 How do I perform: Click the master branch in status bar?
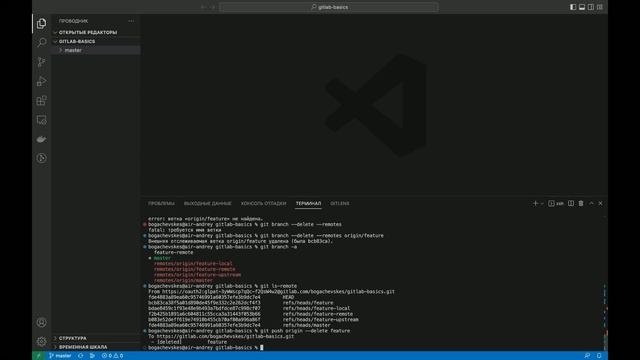60,356
